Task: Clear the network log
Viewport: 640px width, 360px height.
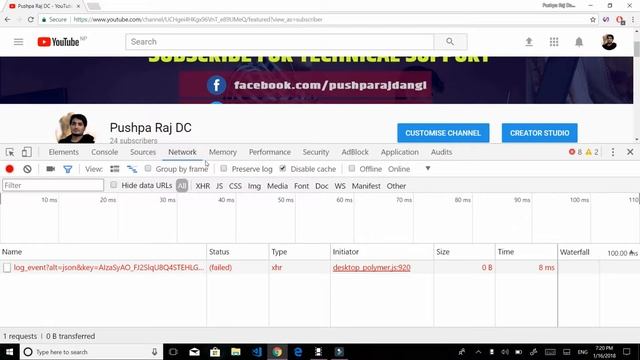Action: pyautogui.click(x=27, y=169)
